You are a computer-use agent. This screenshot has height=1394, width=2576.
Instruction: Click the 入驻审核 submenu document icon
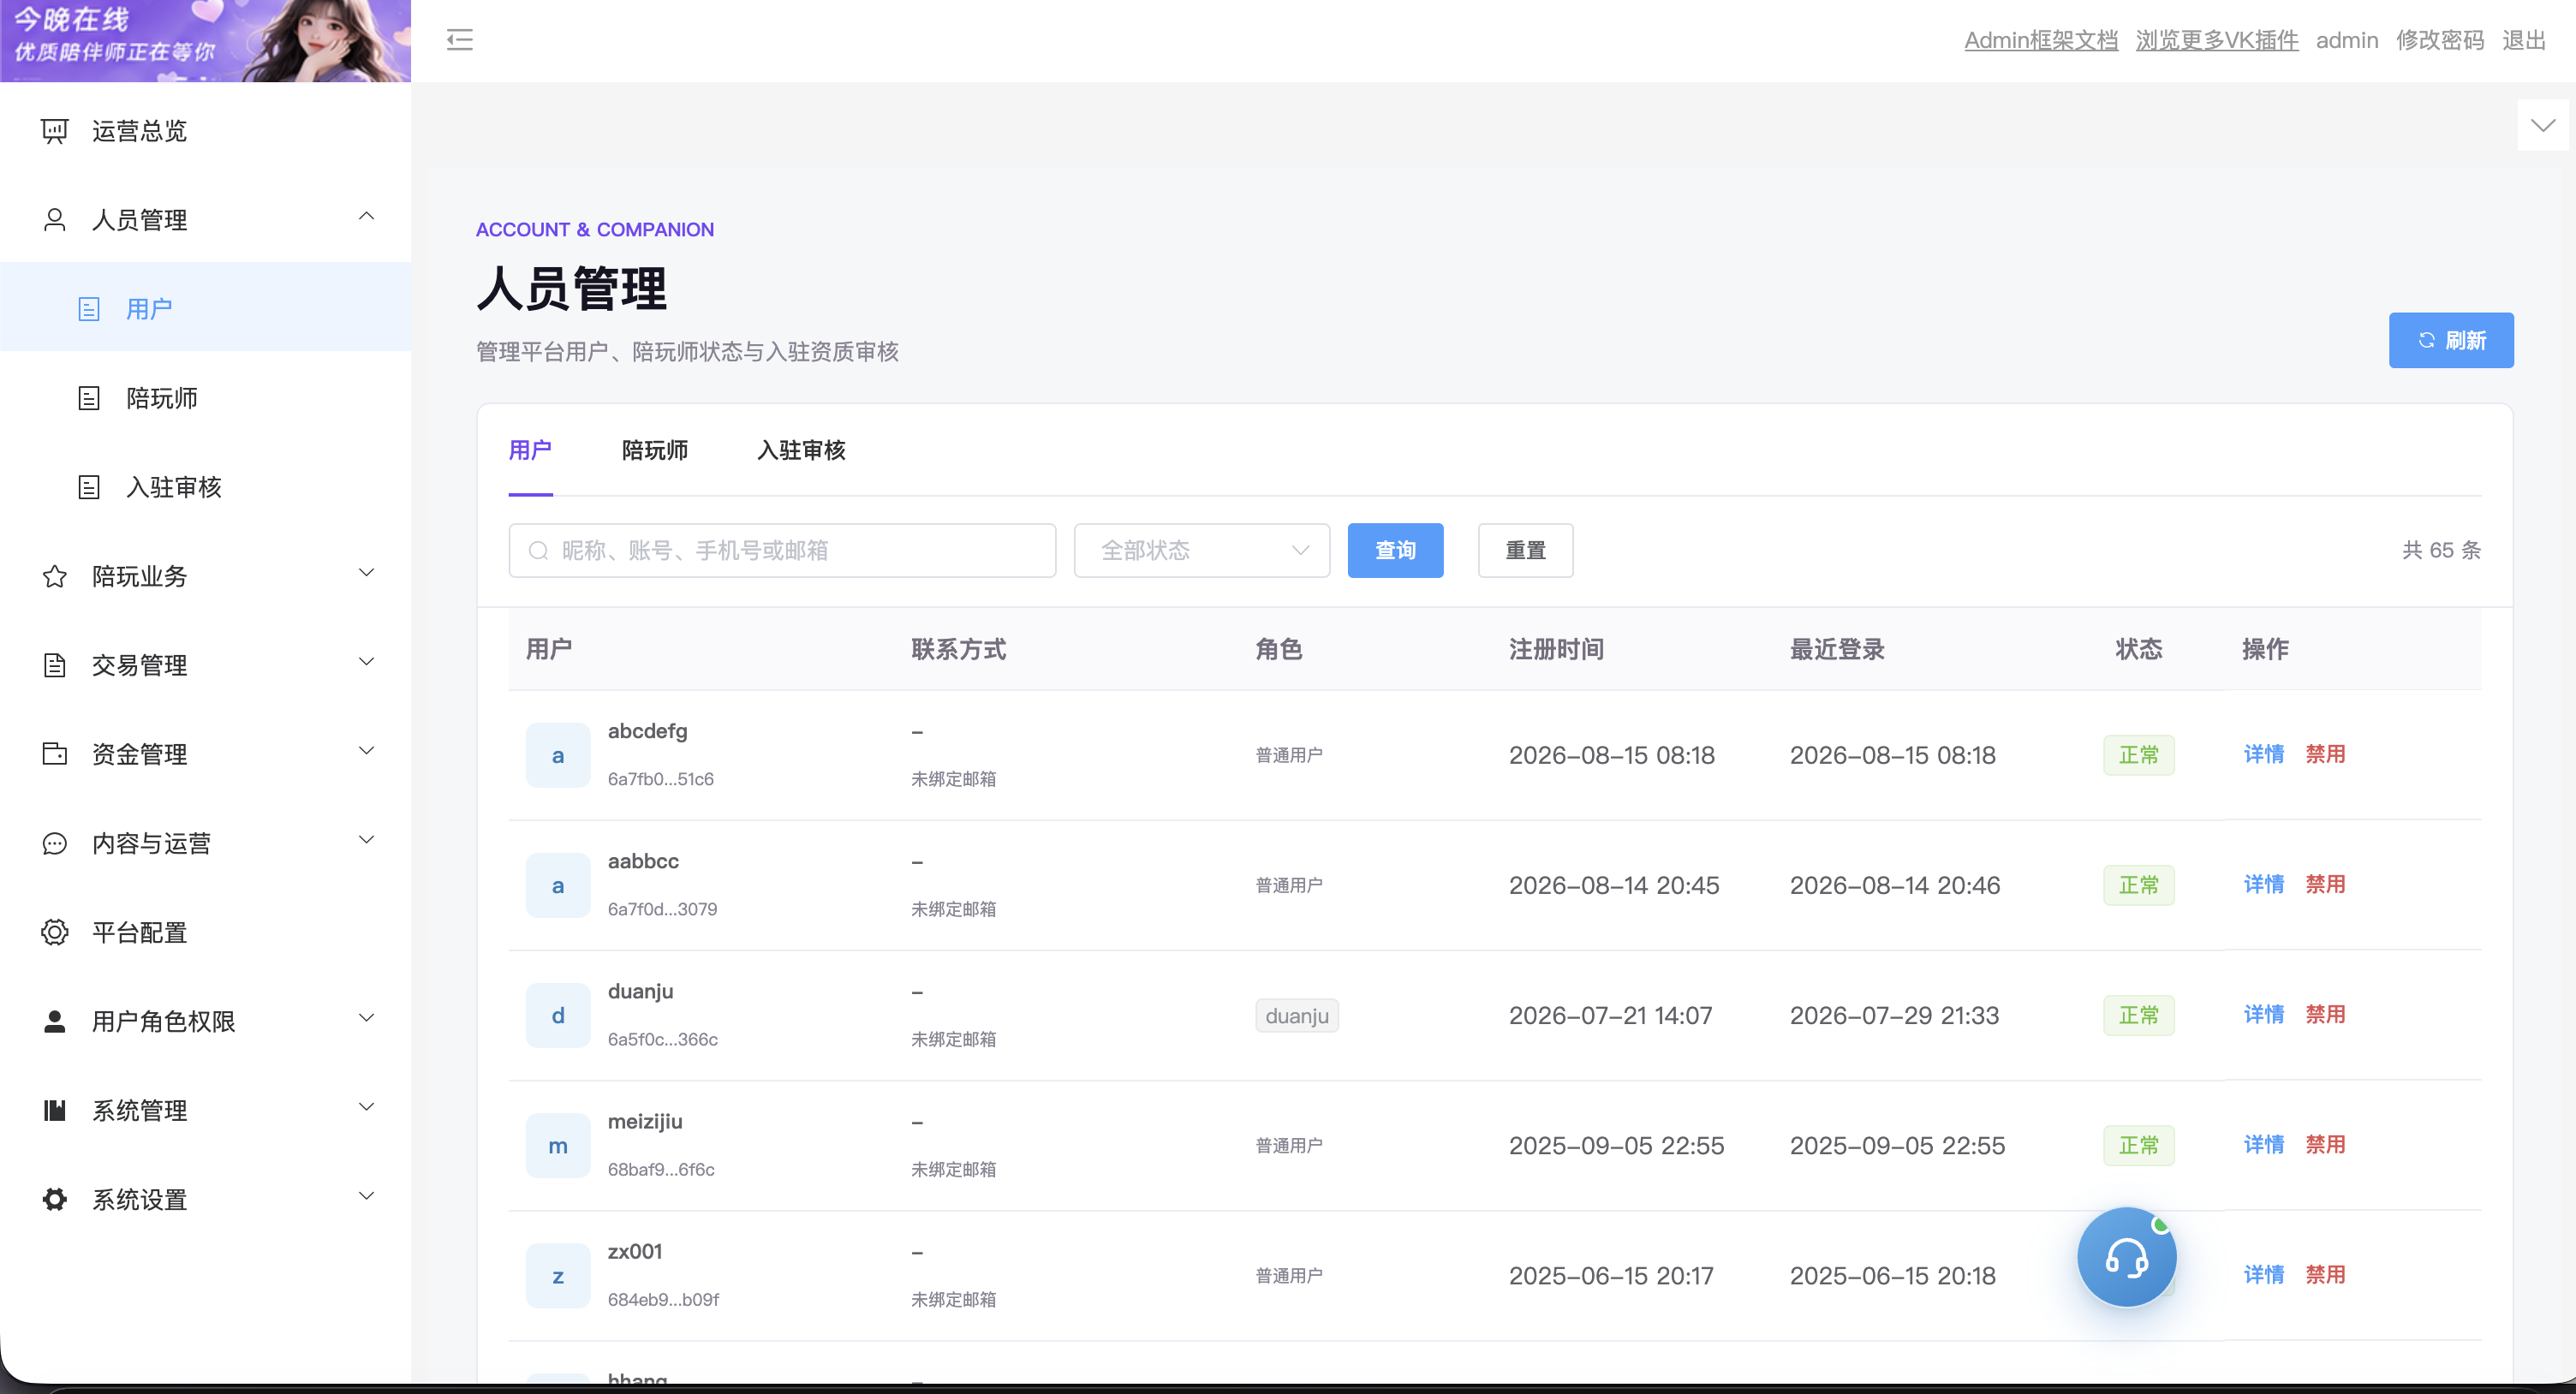tap(89, 487)
